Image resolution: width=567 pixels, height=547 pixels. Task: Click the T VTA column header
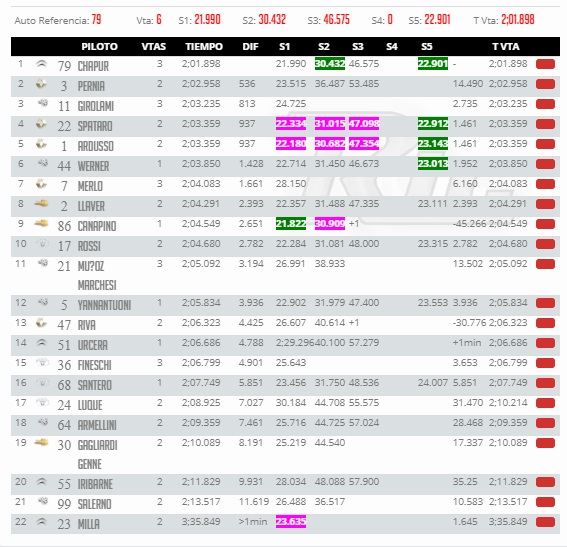[506, 47]
